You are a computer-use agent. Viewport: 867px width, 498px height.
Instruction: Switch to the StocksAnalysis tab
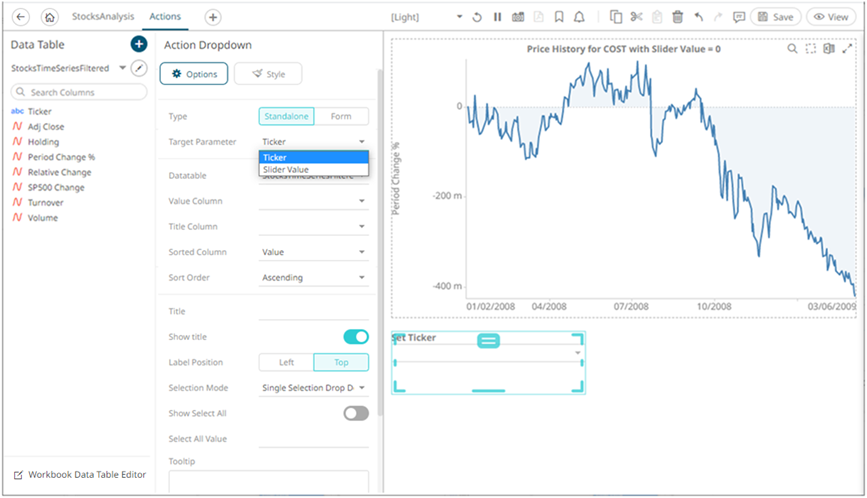103,17
